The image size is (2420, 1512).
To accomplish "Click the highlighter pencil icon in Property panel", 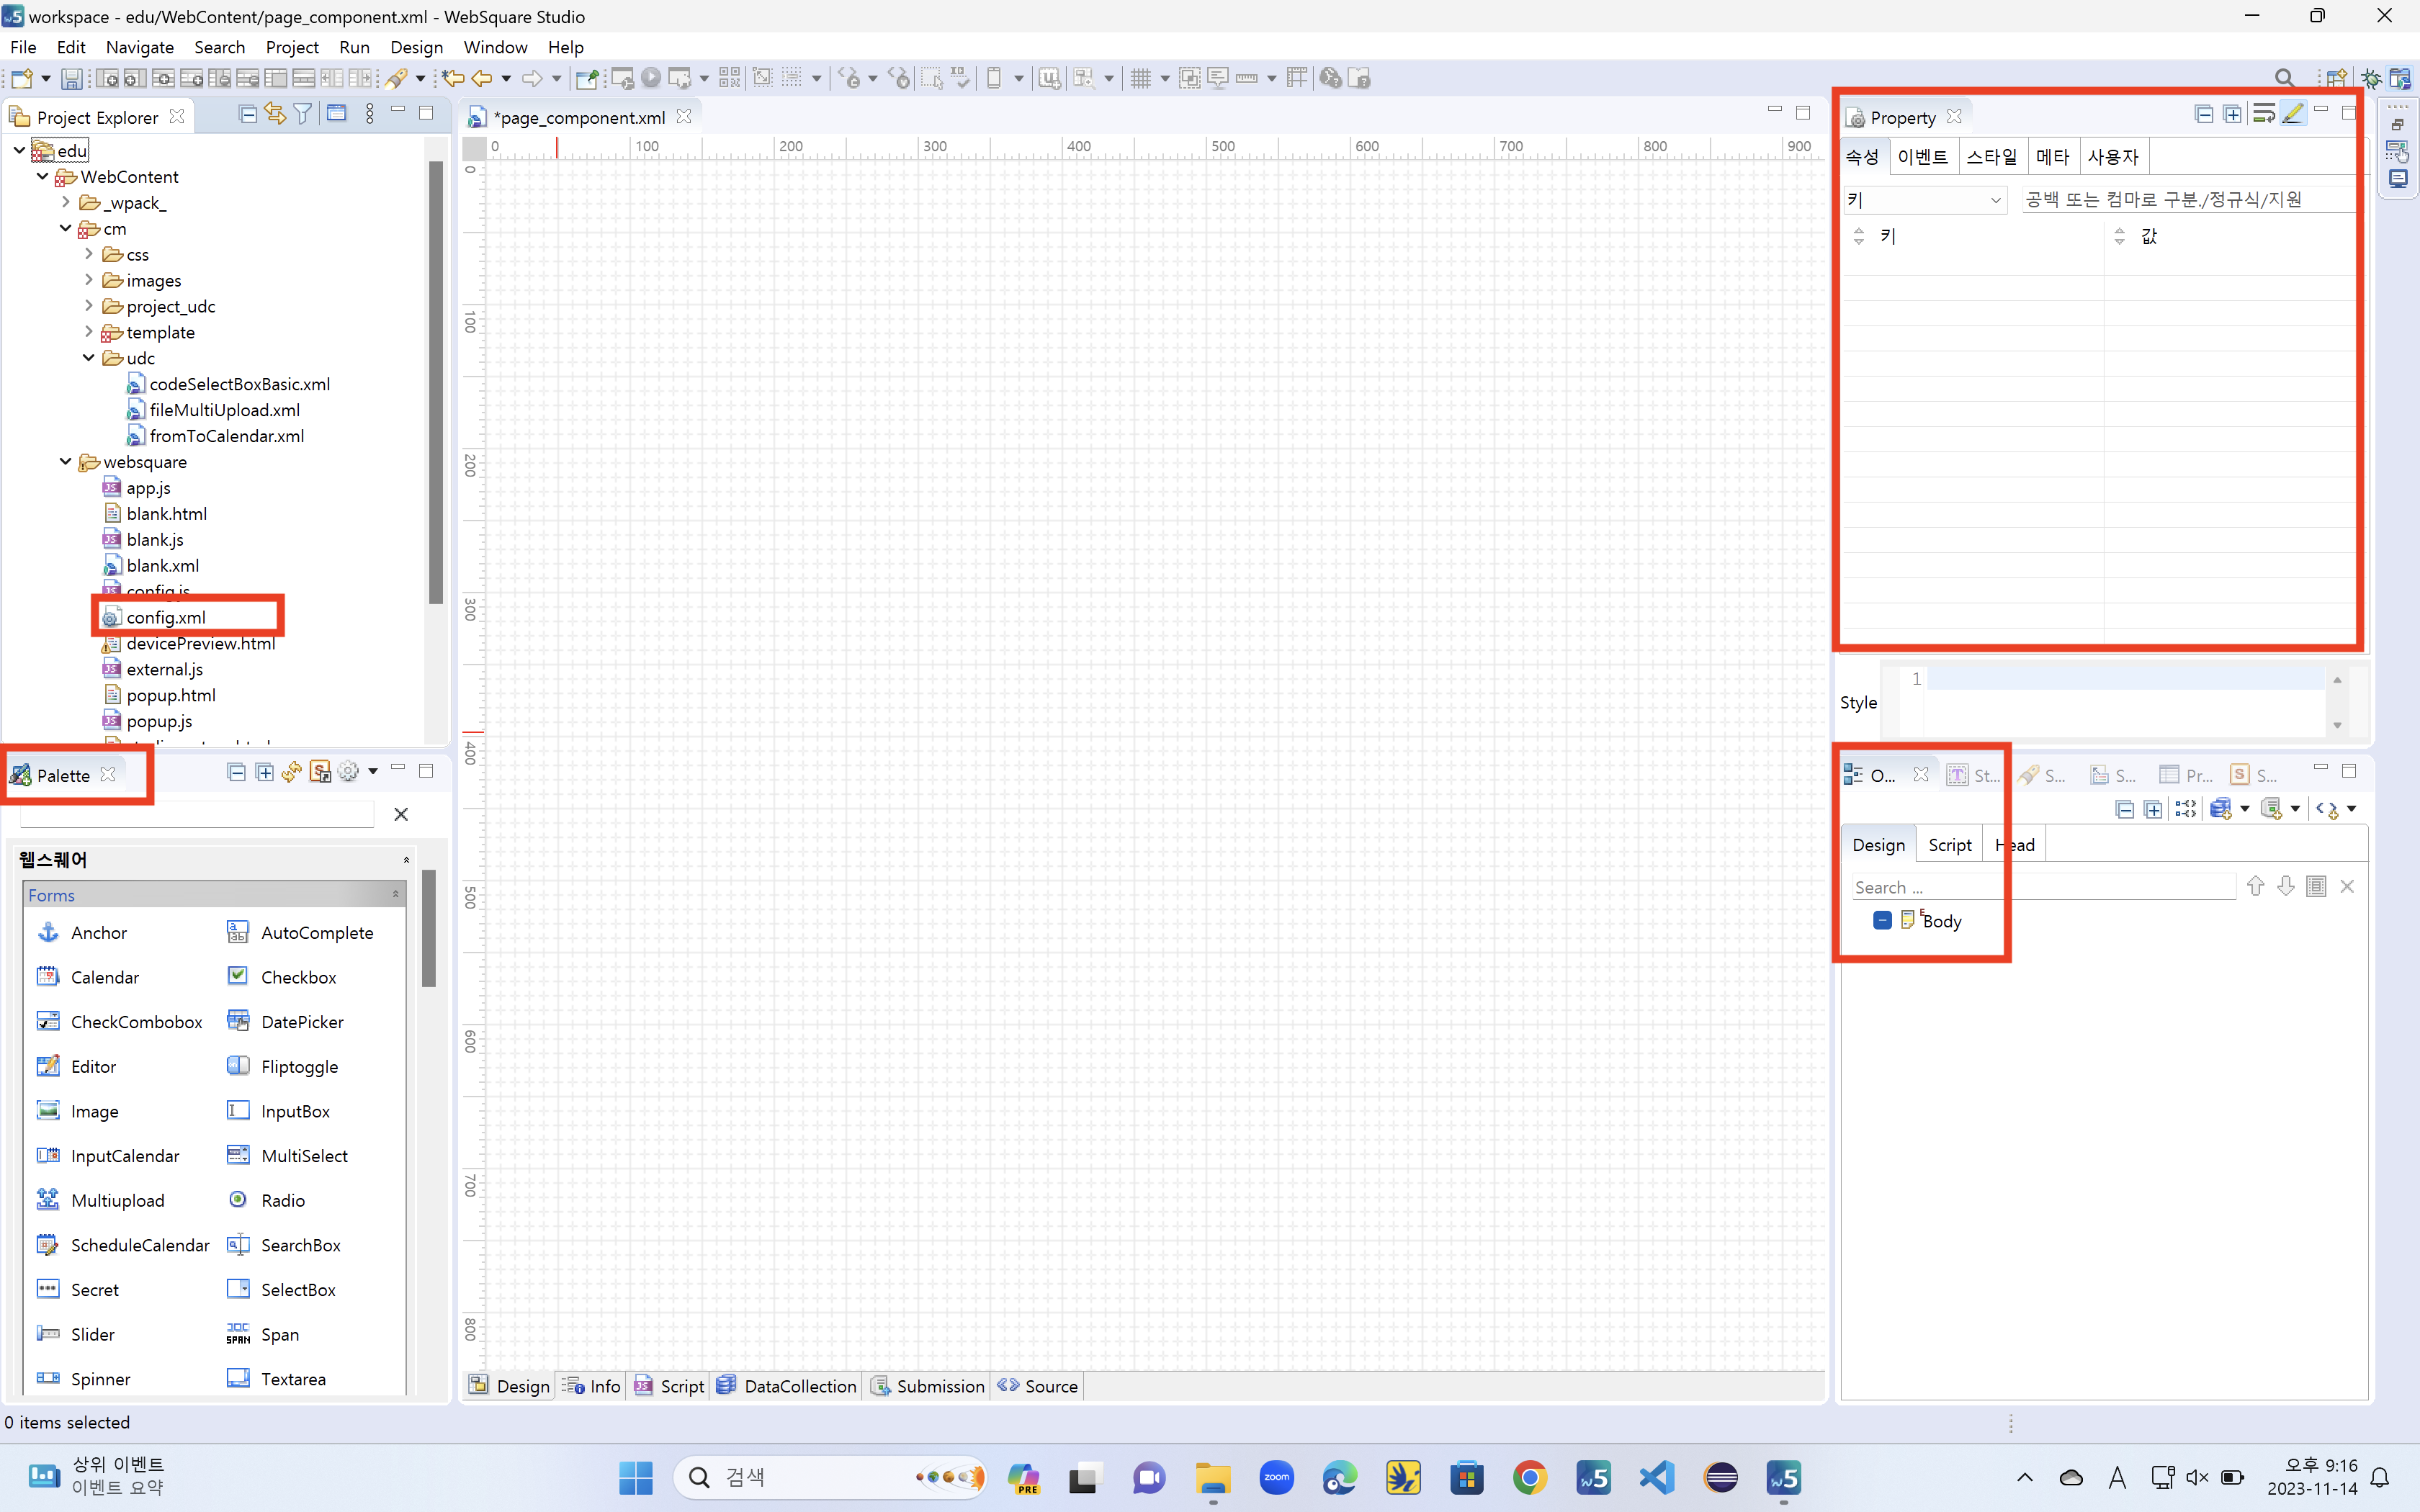I will (x=2293, y=114).
